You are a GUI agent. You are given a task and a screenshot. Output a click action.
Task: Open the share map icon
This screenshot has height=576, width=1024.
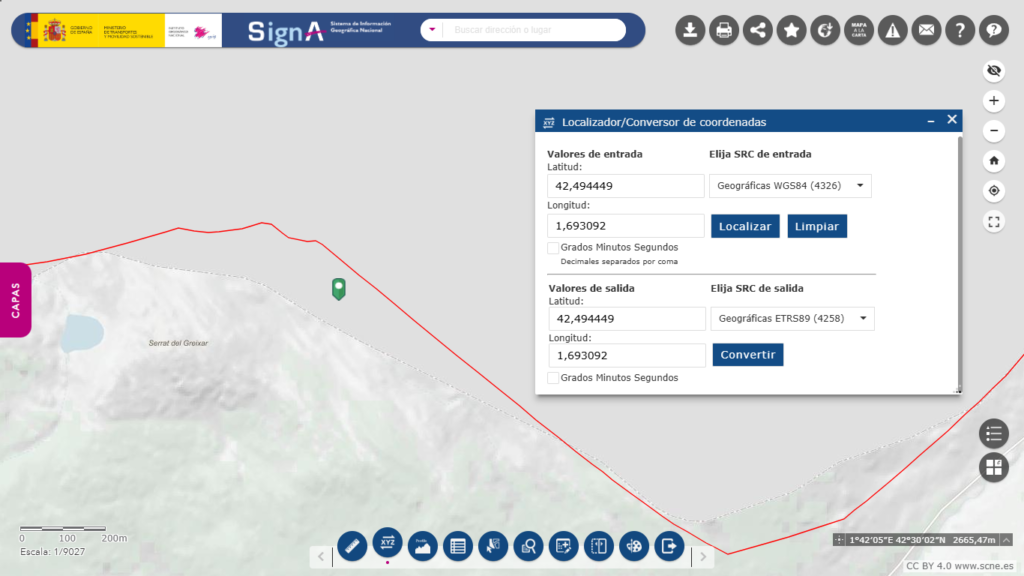[758, 31]
